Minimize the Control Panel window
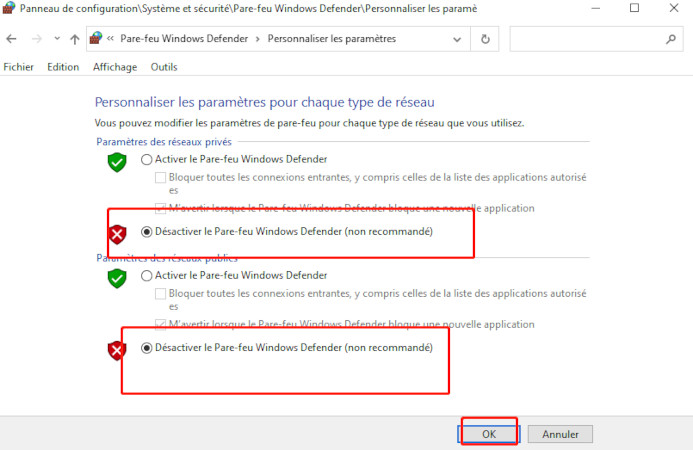This screenshot has width=693, height=450. pyautogui.click(x=595, y=8)
